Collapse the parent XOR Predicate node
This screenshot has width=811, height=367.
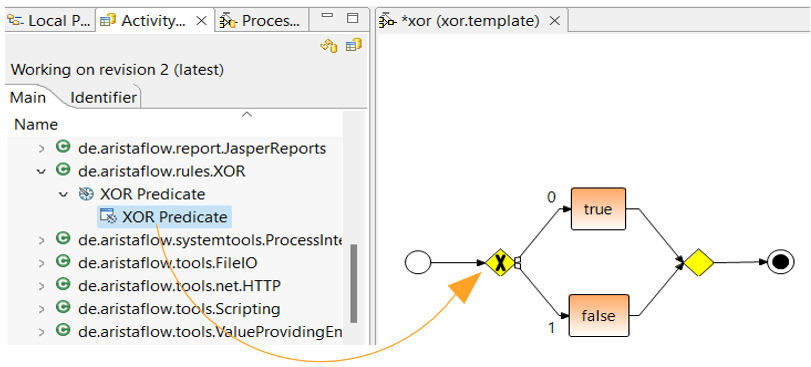(64, 194)
